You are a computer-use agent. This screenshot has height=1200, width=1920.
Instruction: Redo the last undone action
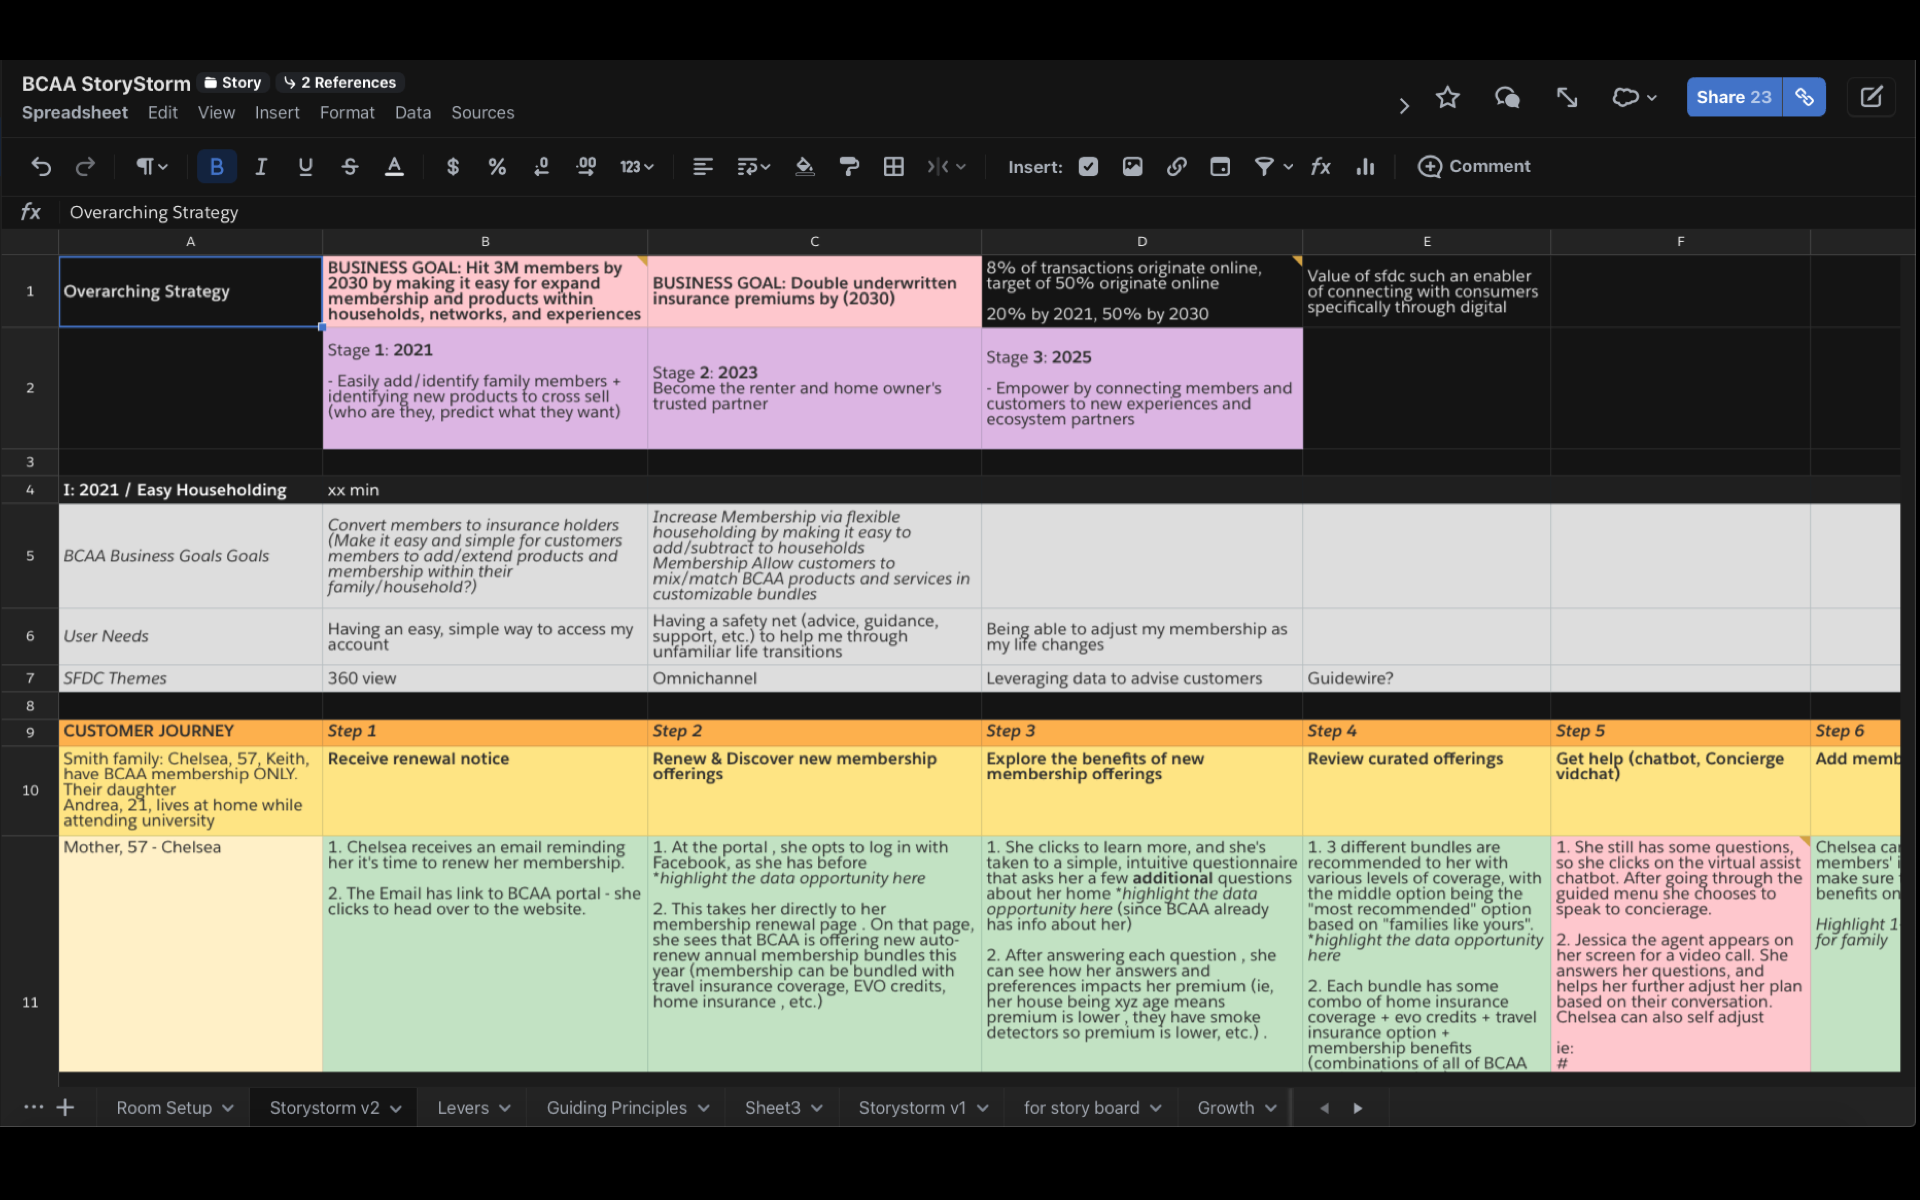[85, 167]
